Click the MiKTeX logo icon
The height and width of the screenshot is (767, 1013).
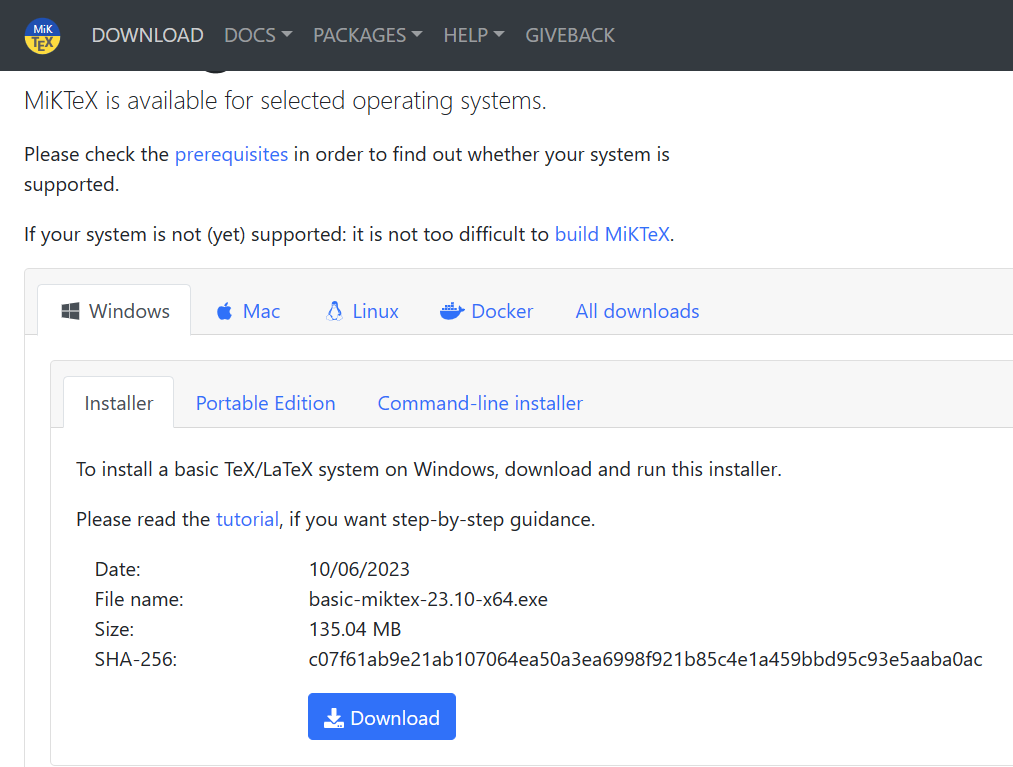(43, 36)
